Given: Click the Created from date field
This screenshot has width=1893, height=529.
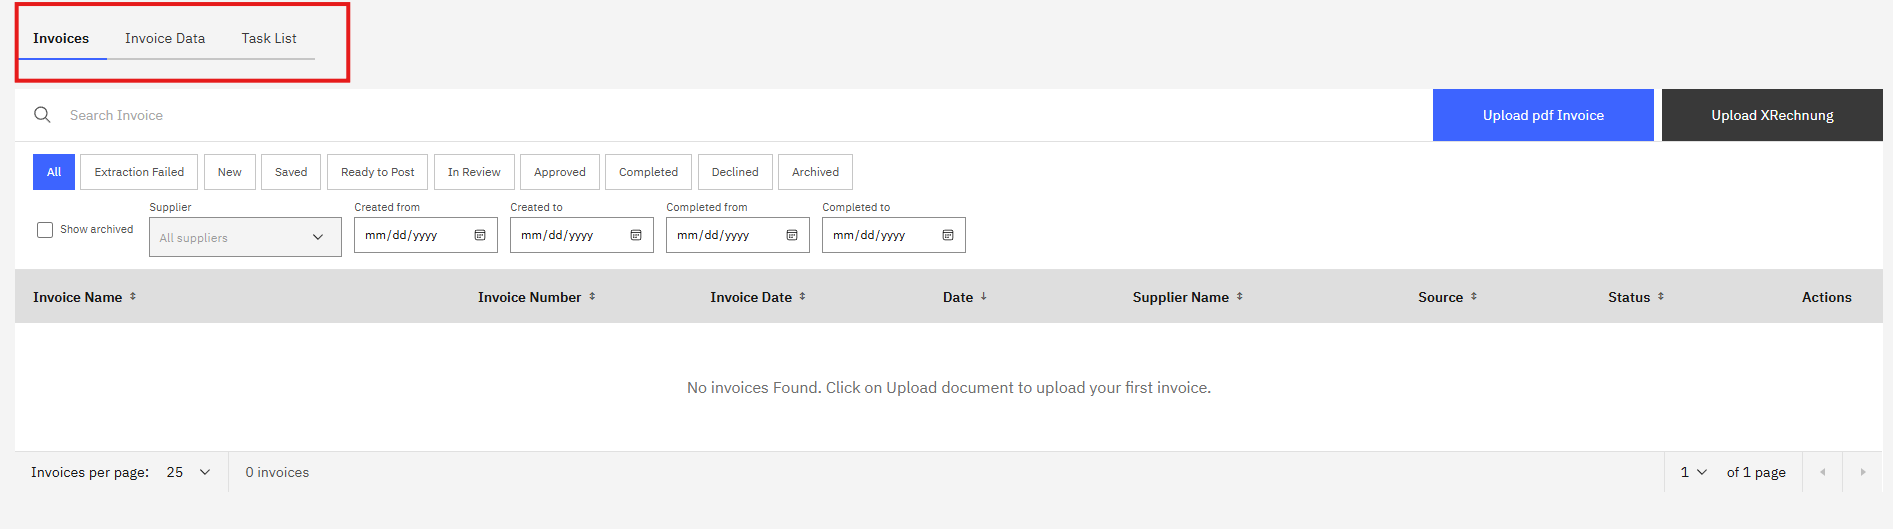Looking at the screenshot, I should coord(426,235).
